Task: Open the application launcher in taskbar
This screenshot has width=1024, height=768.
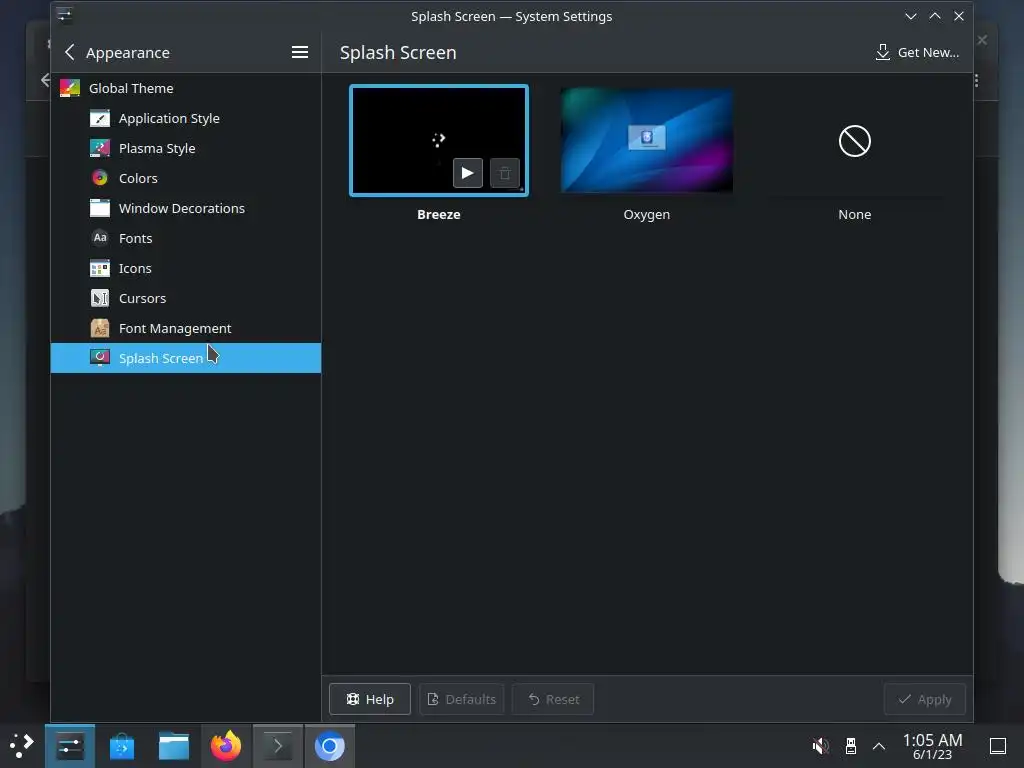Action: tap(22, 746)
